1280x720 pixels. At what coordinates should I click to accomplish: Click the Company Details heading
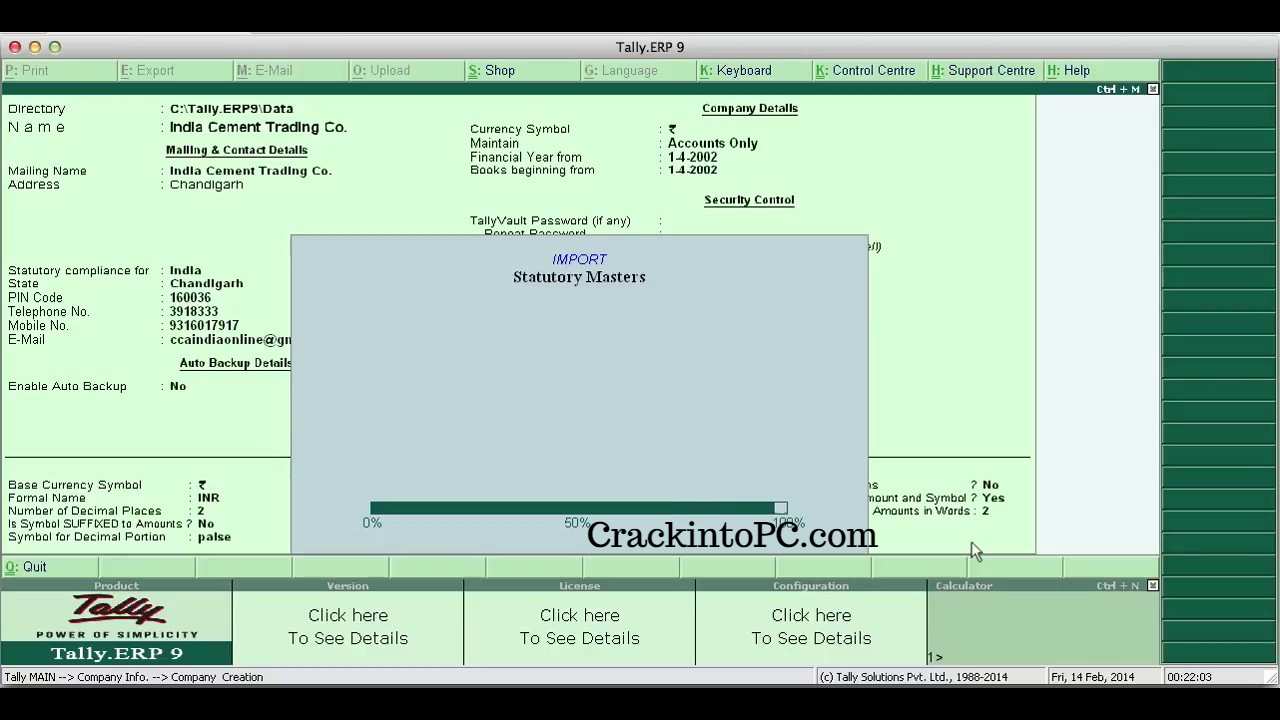point(750,108)
